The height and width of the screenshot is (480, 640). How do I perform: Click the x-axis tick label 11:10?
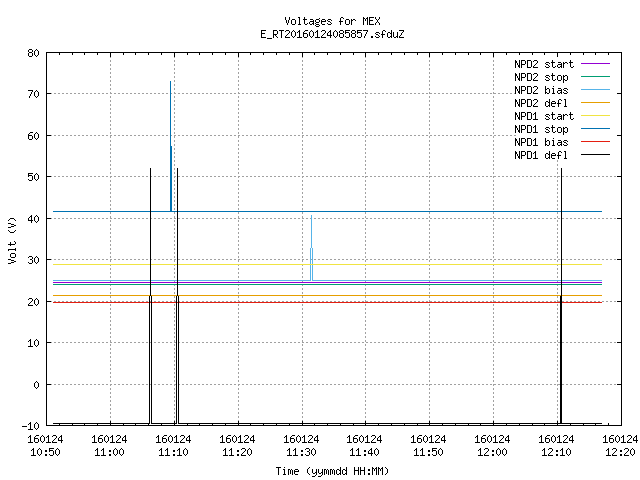click(173, 452)
